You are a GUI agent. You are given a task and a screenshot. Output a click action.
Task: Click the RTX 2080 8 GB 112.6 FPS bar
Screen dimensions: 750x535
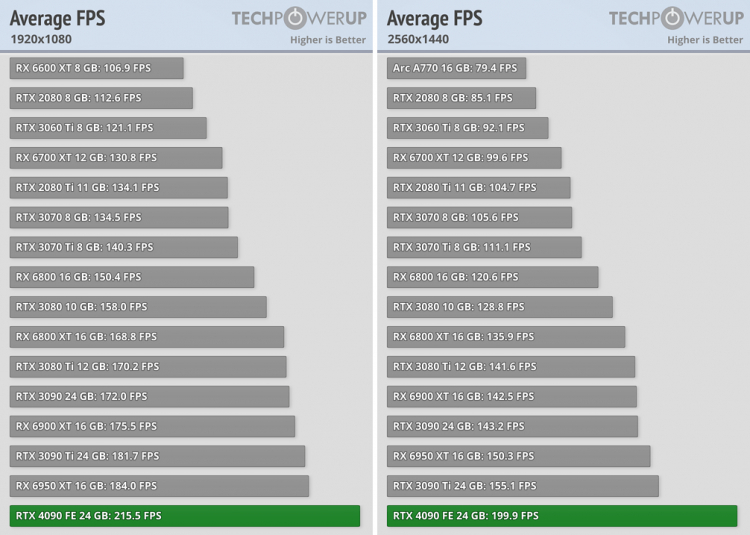tap(101, 98)
